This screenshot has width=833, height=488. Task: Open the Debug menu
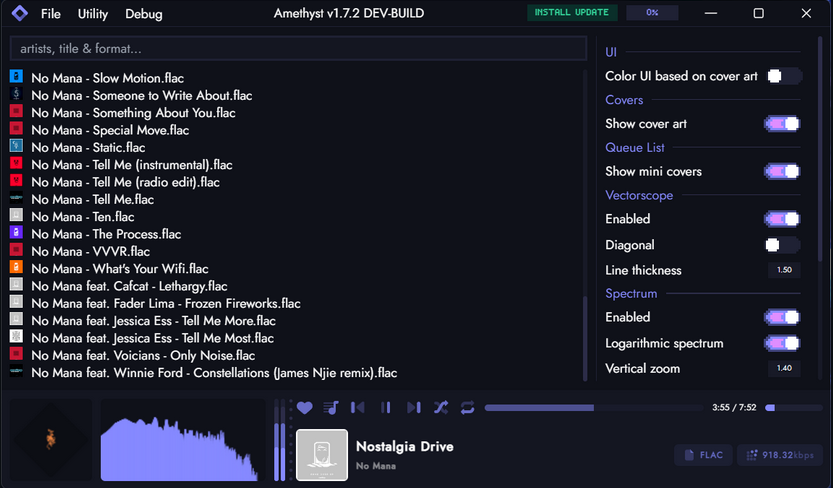[x=143, y=14]
